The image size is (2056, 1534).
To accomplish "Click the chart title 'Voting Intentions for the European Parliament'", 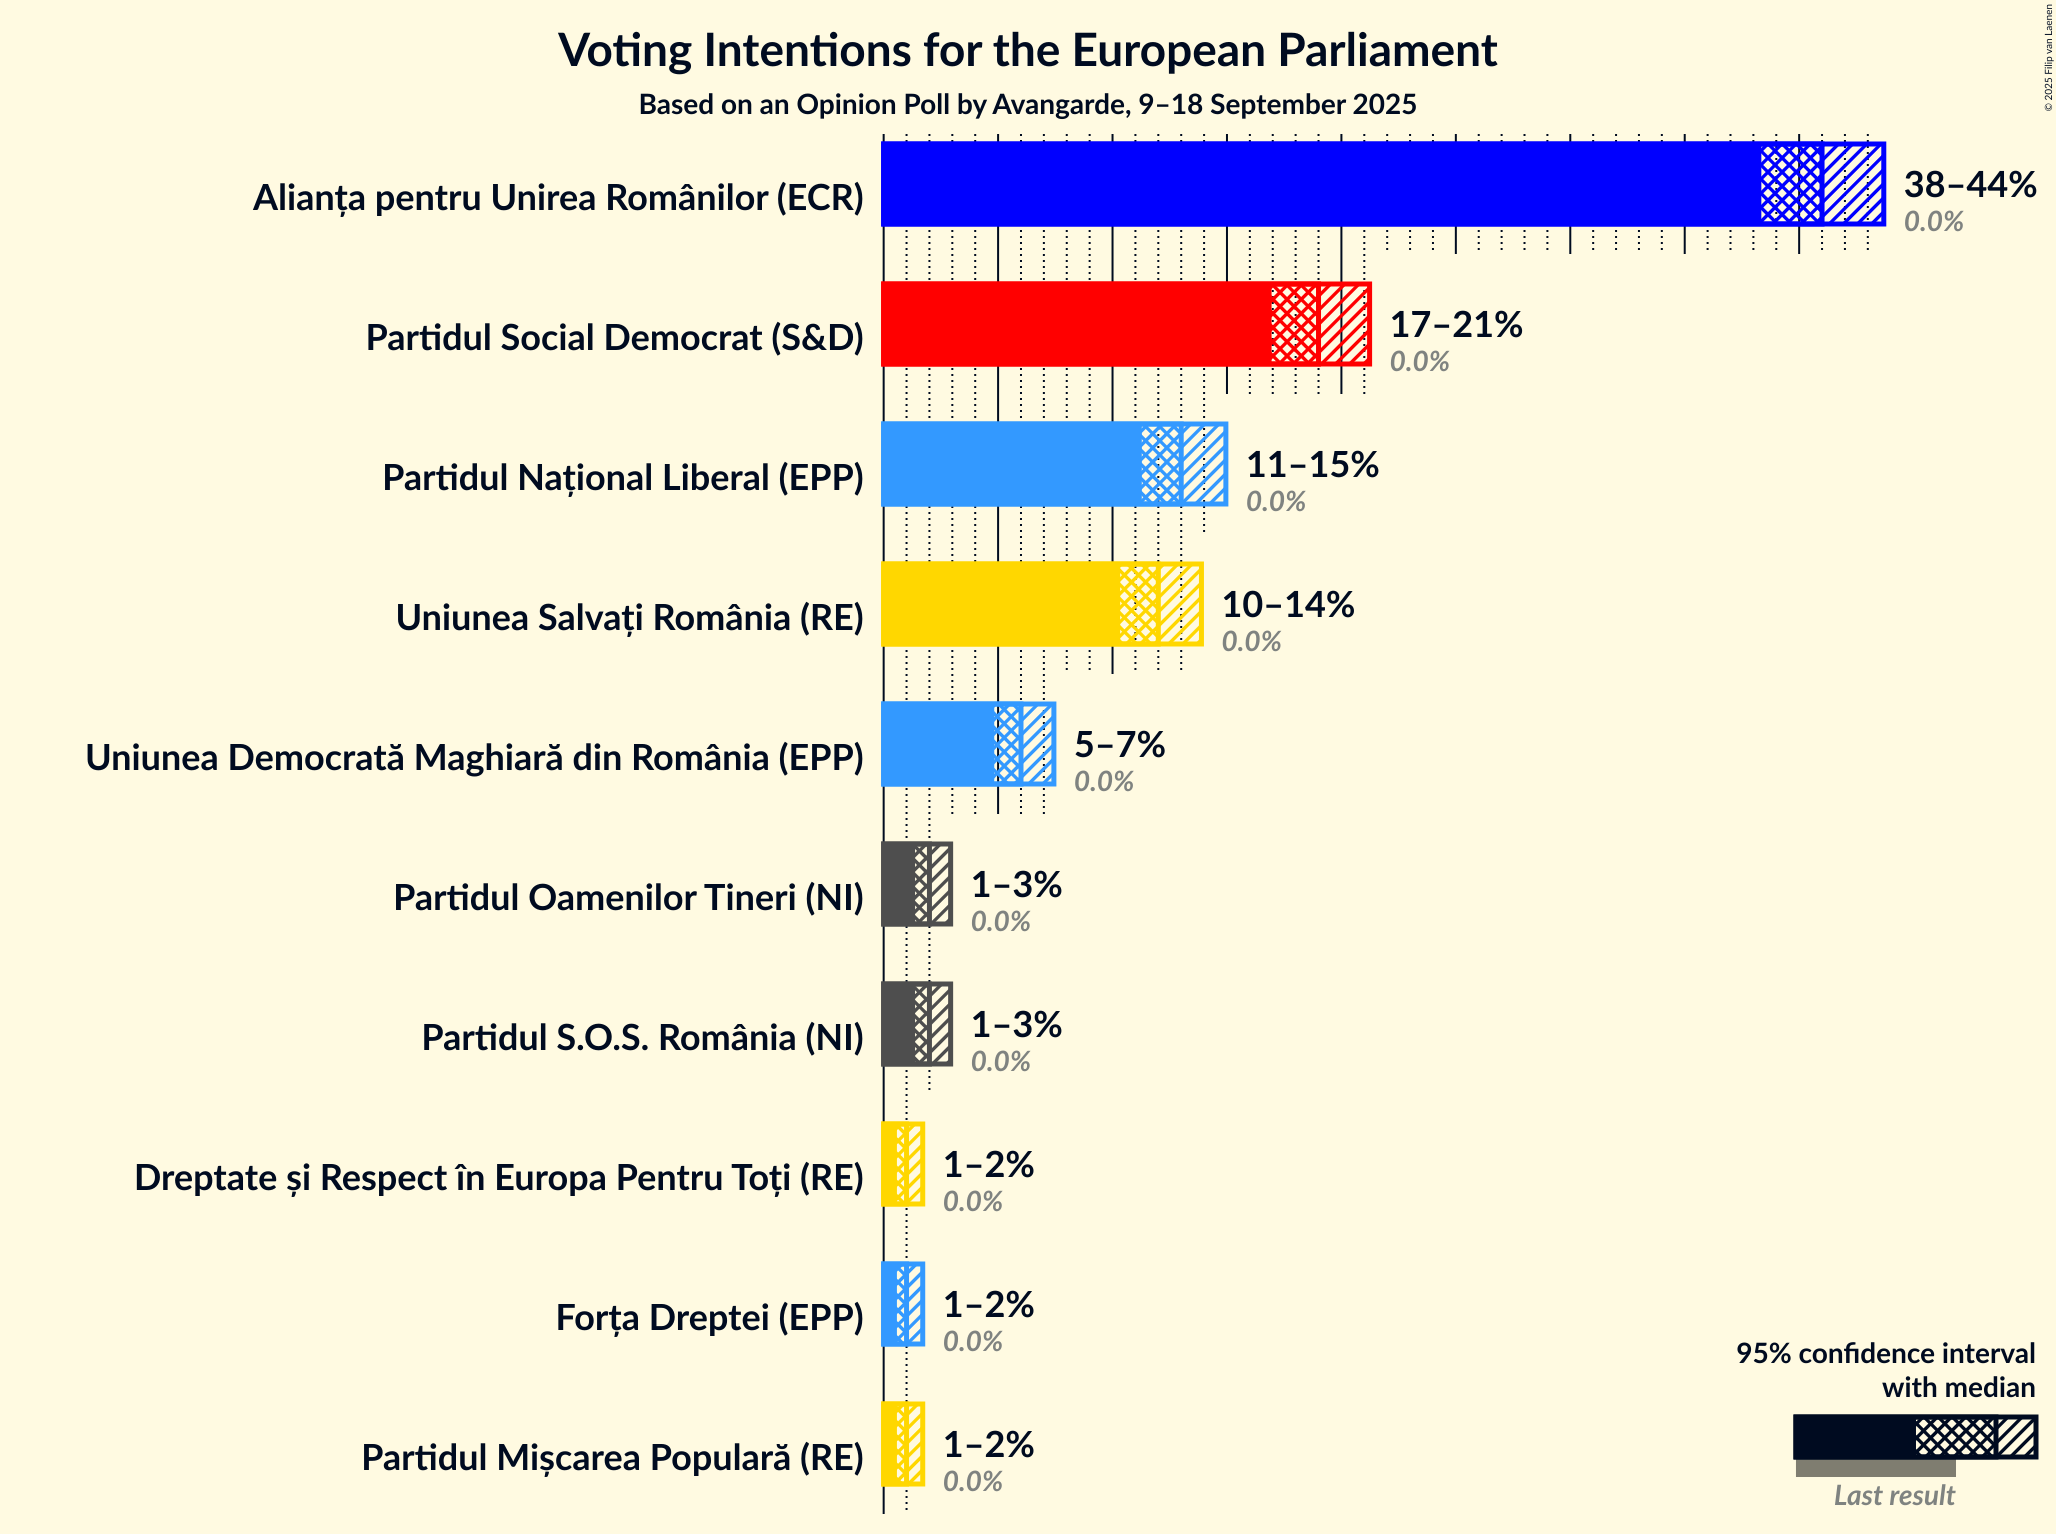I will click(x=1027, y=51).
